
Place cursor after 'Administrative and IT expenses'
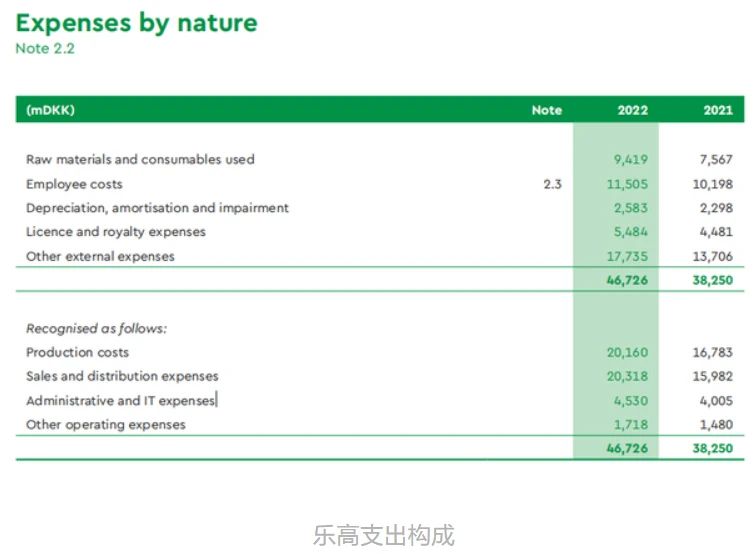(217, 400)
